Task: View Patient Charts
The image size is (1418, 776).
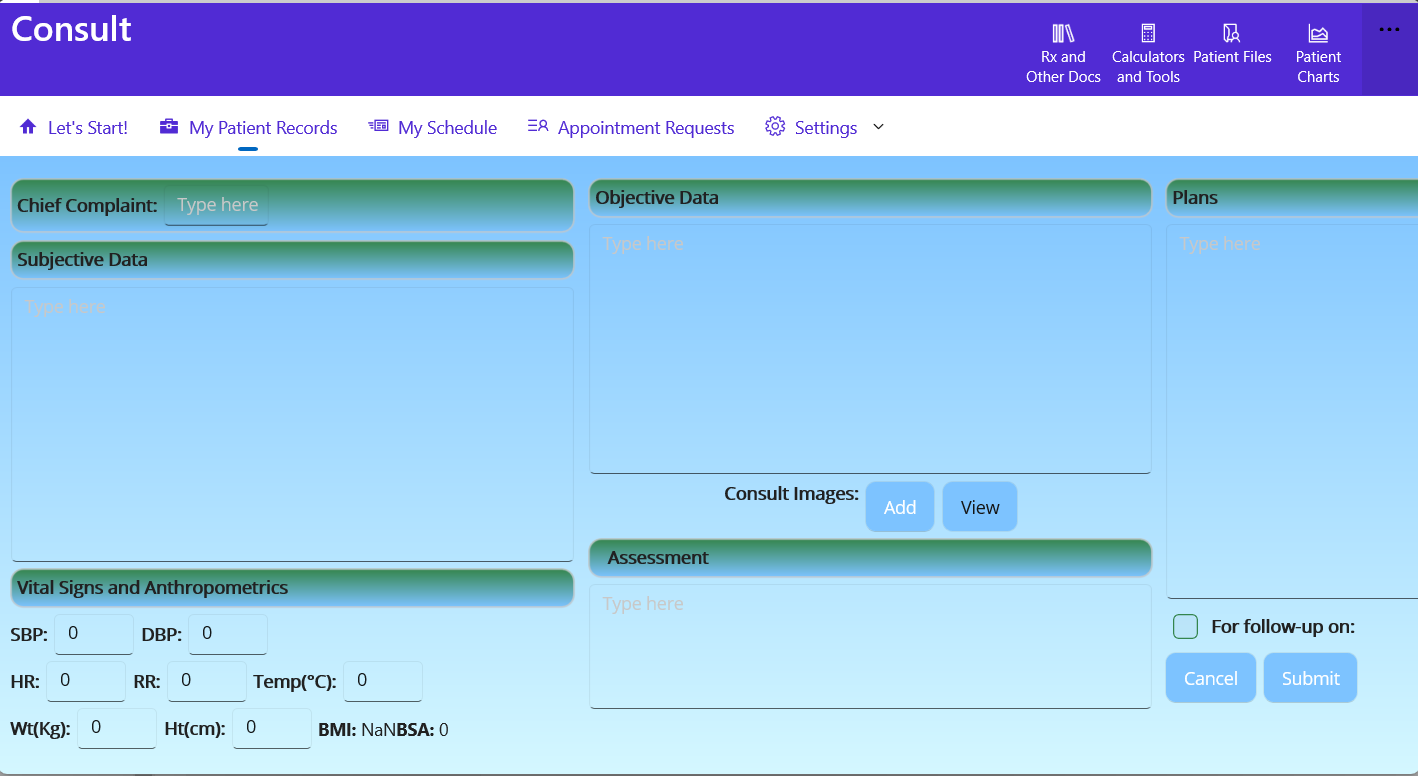Action: [1317, 50]
